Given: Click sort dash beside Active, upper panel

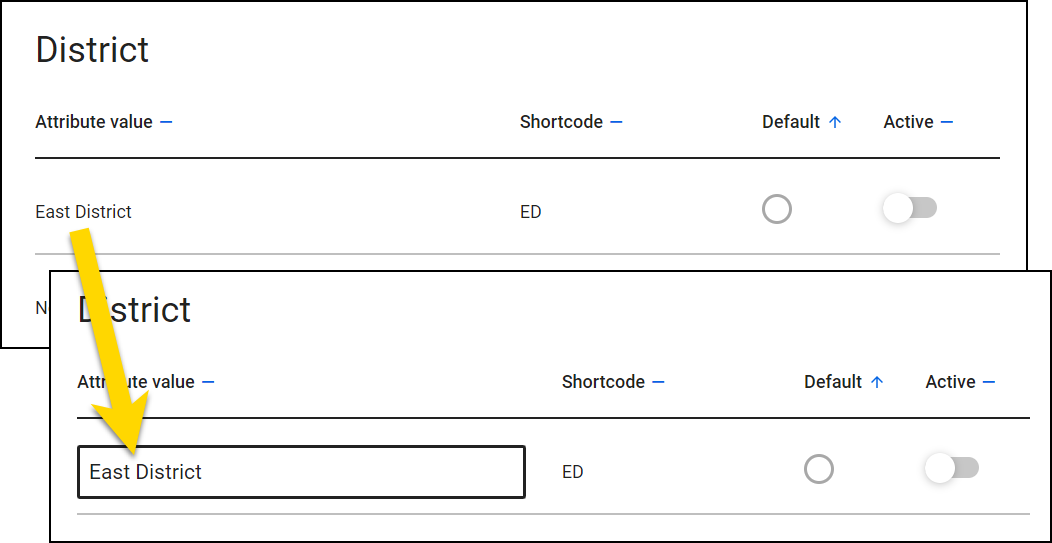Looking at the screenshot, I should [947, 122].
